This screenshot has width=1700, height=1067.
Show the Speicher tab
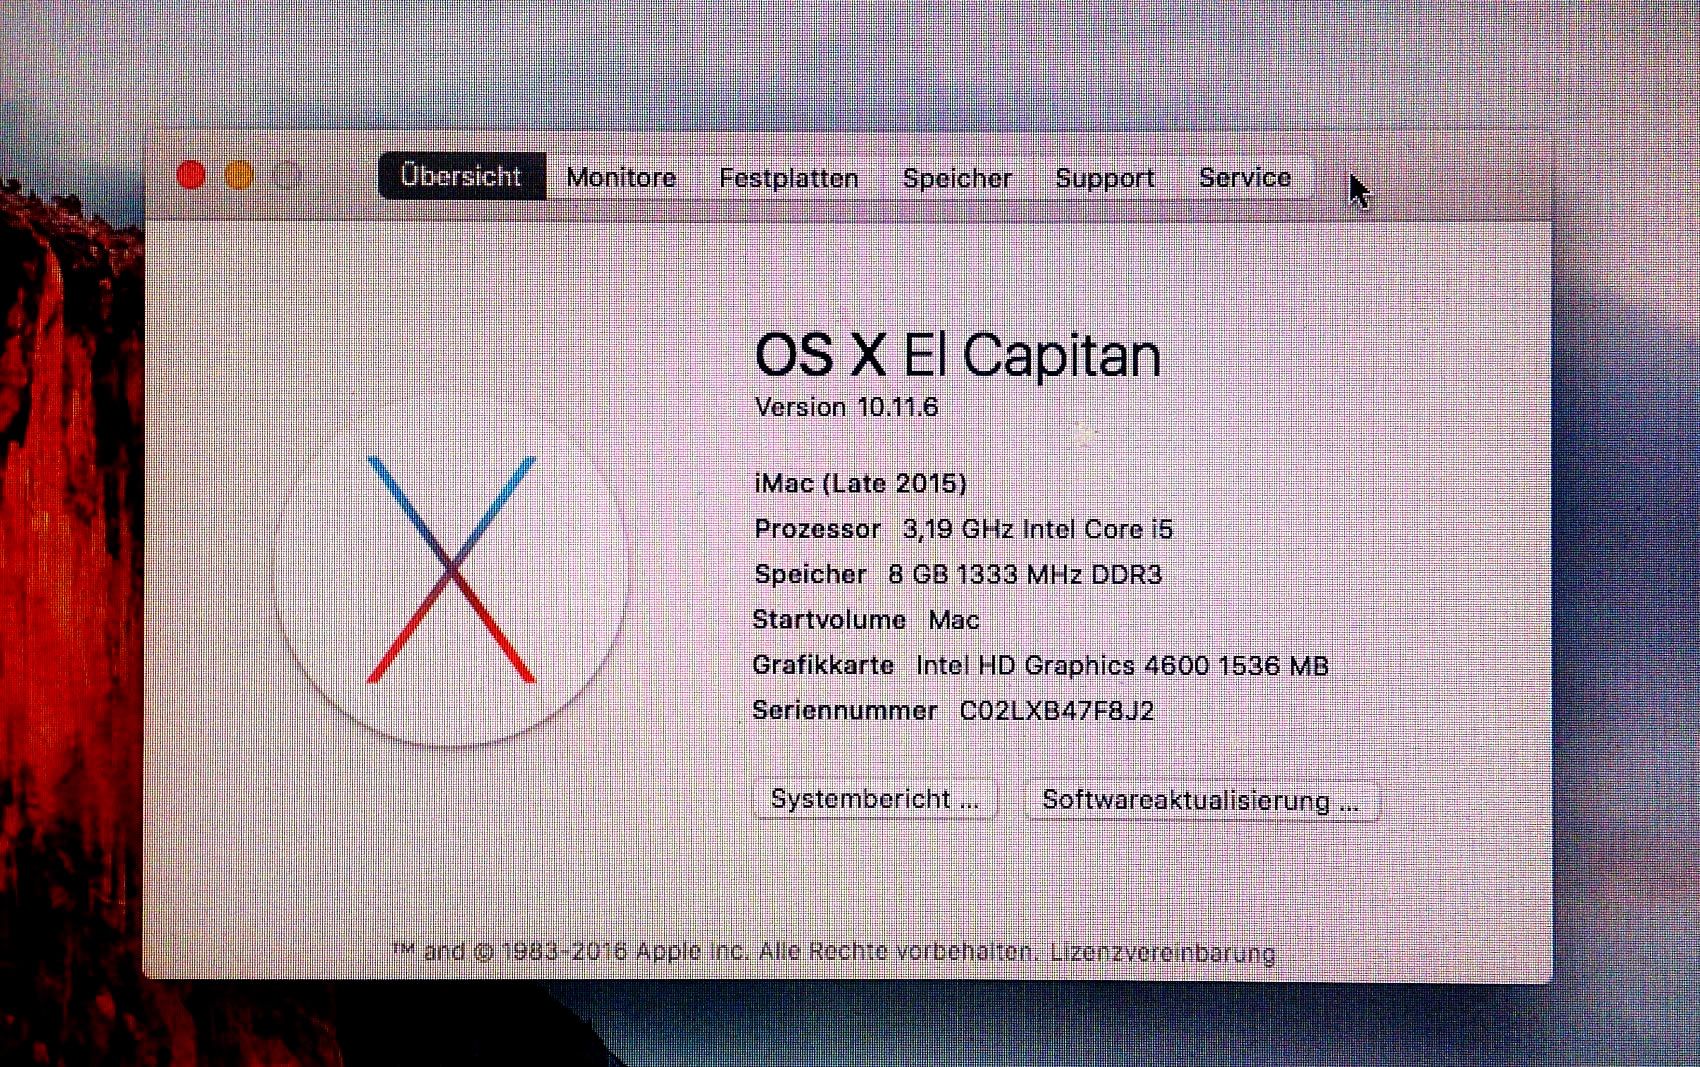(x=957, y=178)
